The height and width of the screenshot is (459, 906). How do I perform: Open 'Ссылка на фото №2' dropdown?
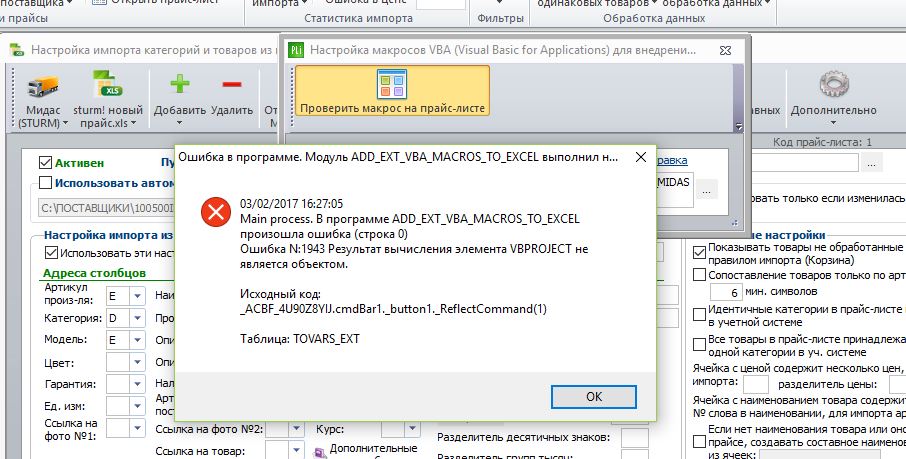[x=296, y=428]
